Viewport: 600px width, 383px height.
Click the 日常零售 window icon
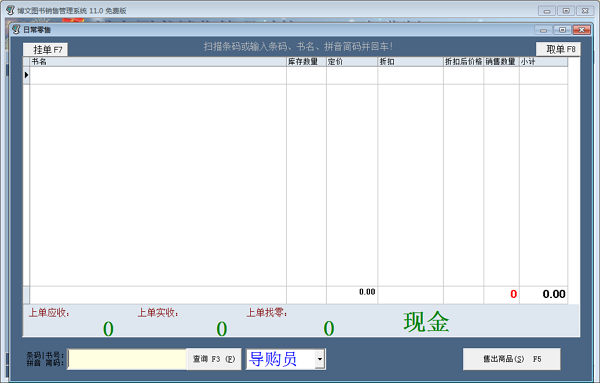tap(16, 29)
